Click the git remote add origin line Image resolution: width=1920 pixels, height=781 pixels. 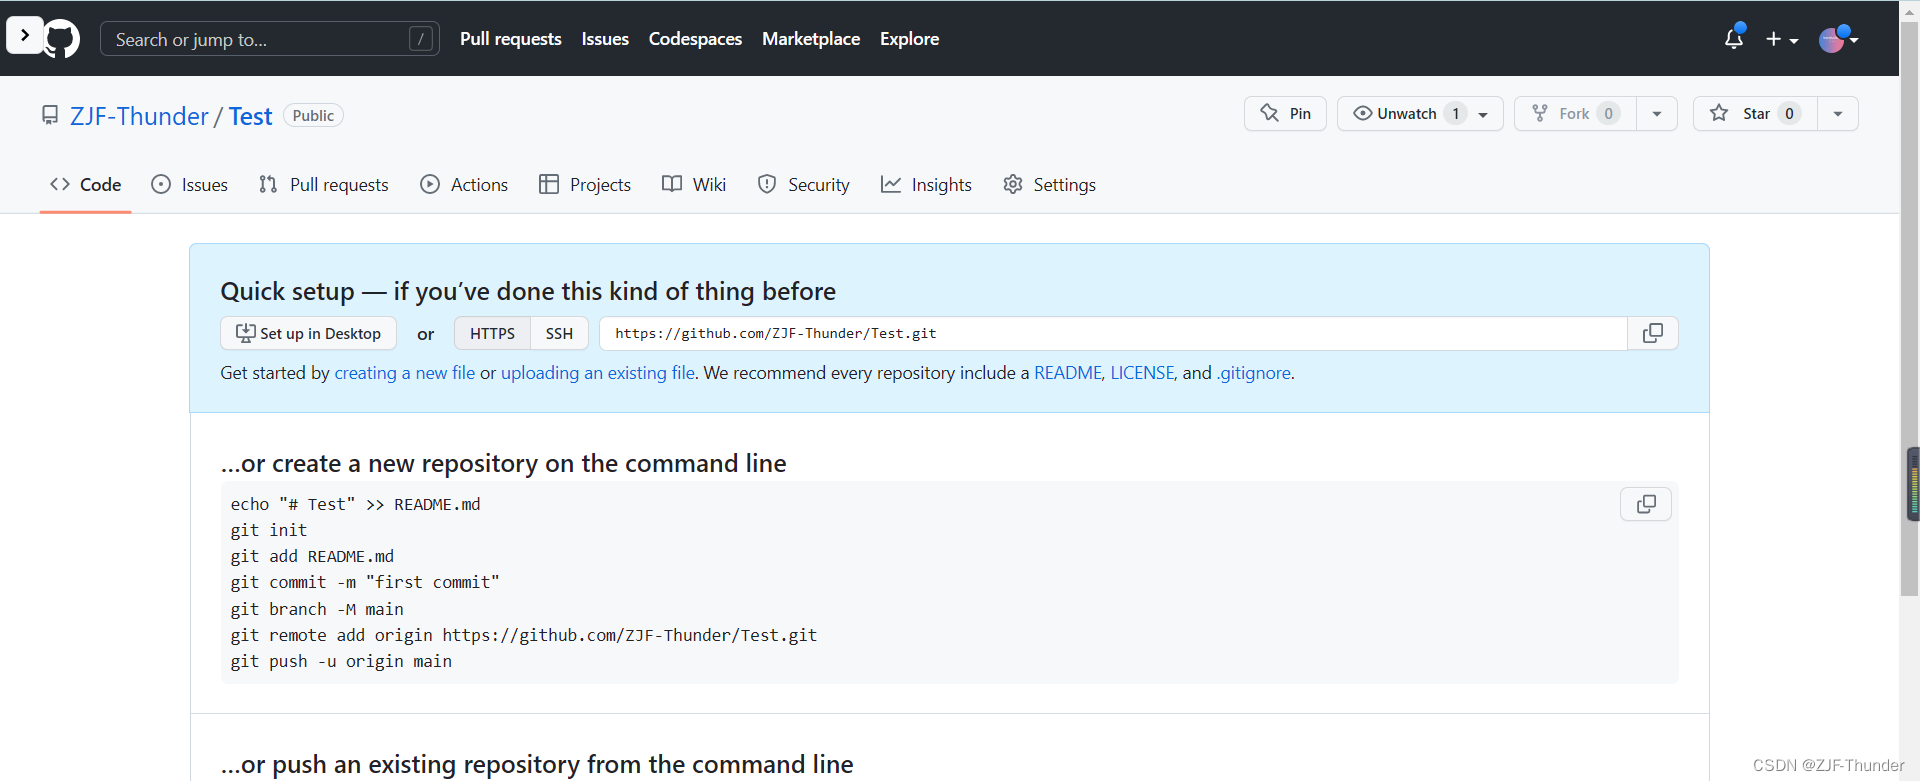(524, 635)
